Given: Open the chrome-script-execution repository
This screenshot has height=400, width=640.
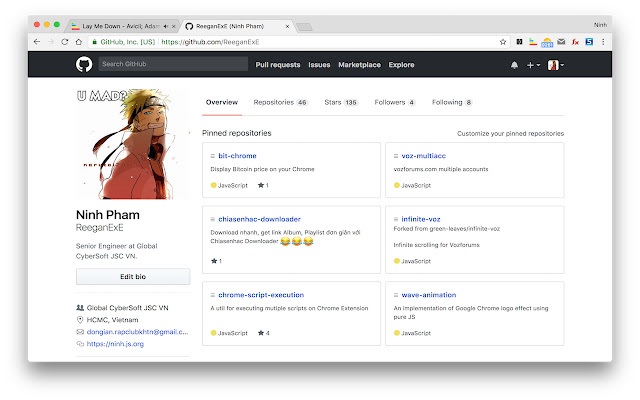Looking at the screenshot, I should pyautogui.click(x=261, y=295).
